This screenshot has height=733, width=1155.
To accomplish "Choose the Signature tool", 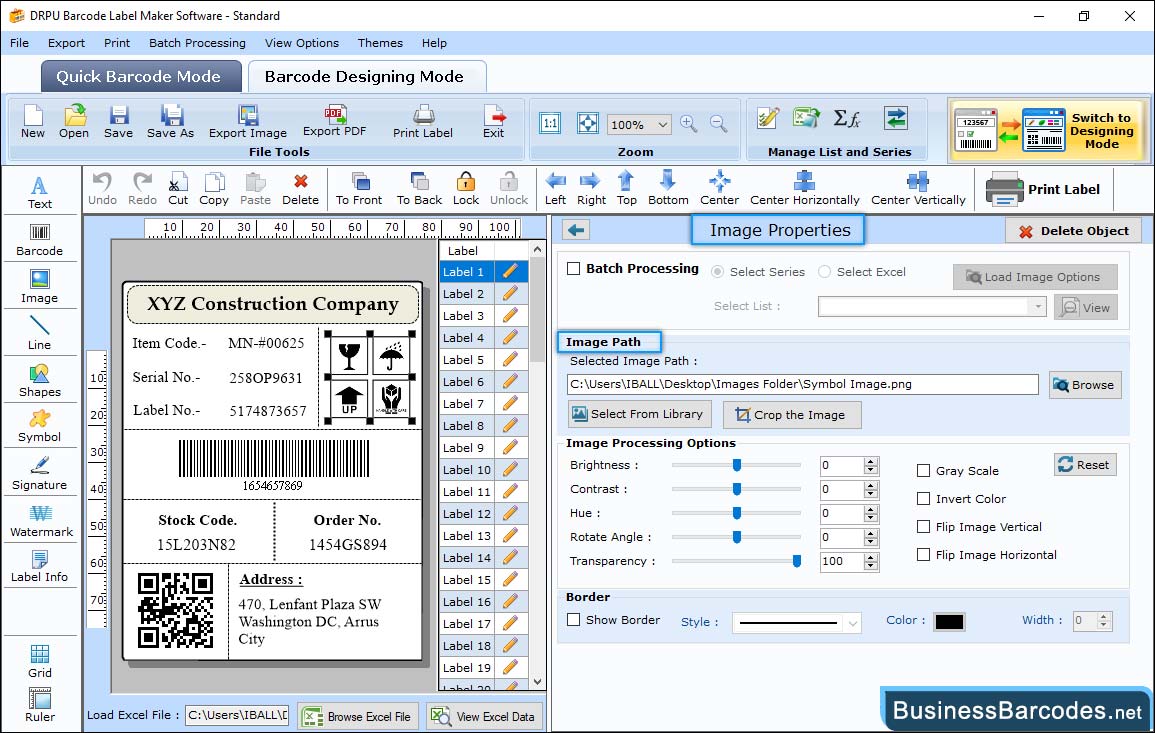I will click(40, 473).
